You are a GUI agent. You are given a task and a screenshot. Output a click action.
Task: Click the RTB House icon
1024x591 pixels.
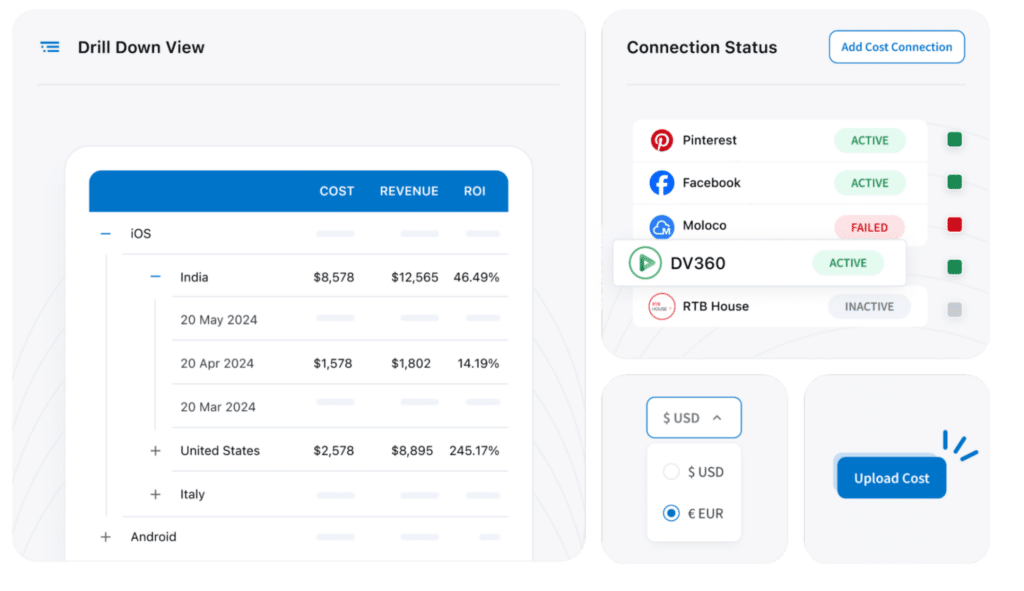coord(661,307)
